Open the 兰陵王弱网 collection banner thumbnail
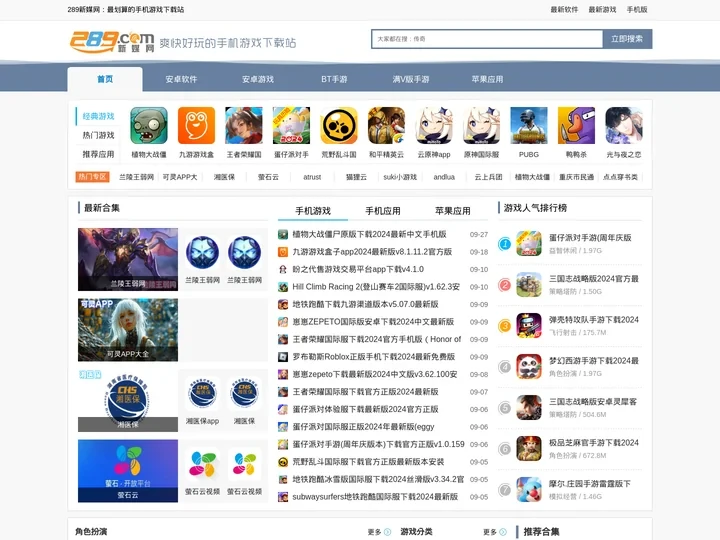The image size is (720, 540). pyautogui.click(x=128, y=259)
